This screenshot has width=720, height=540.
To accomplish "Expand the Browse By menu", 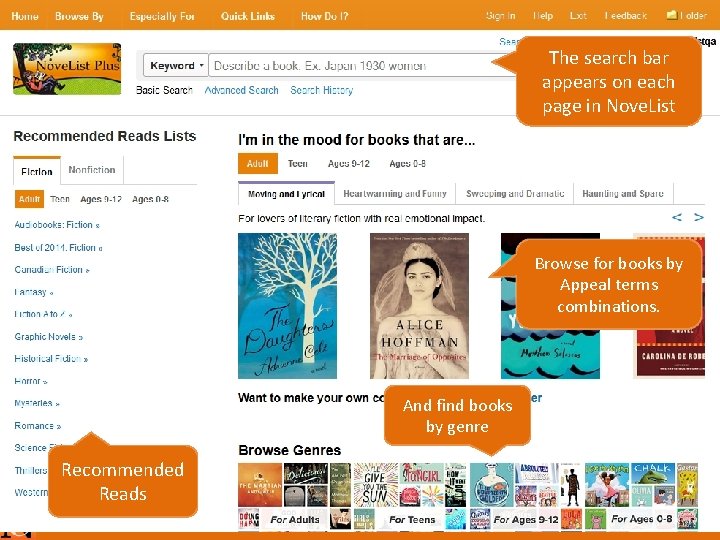I will point(79,16).
